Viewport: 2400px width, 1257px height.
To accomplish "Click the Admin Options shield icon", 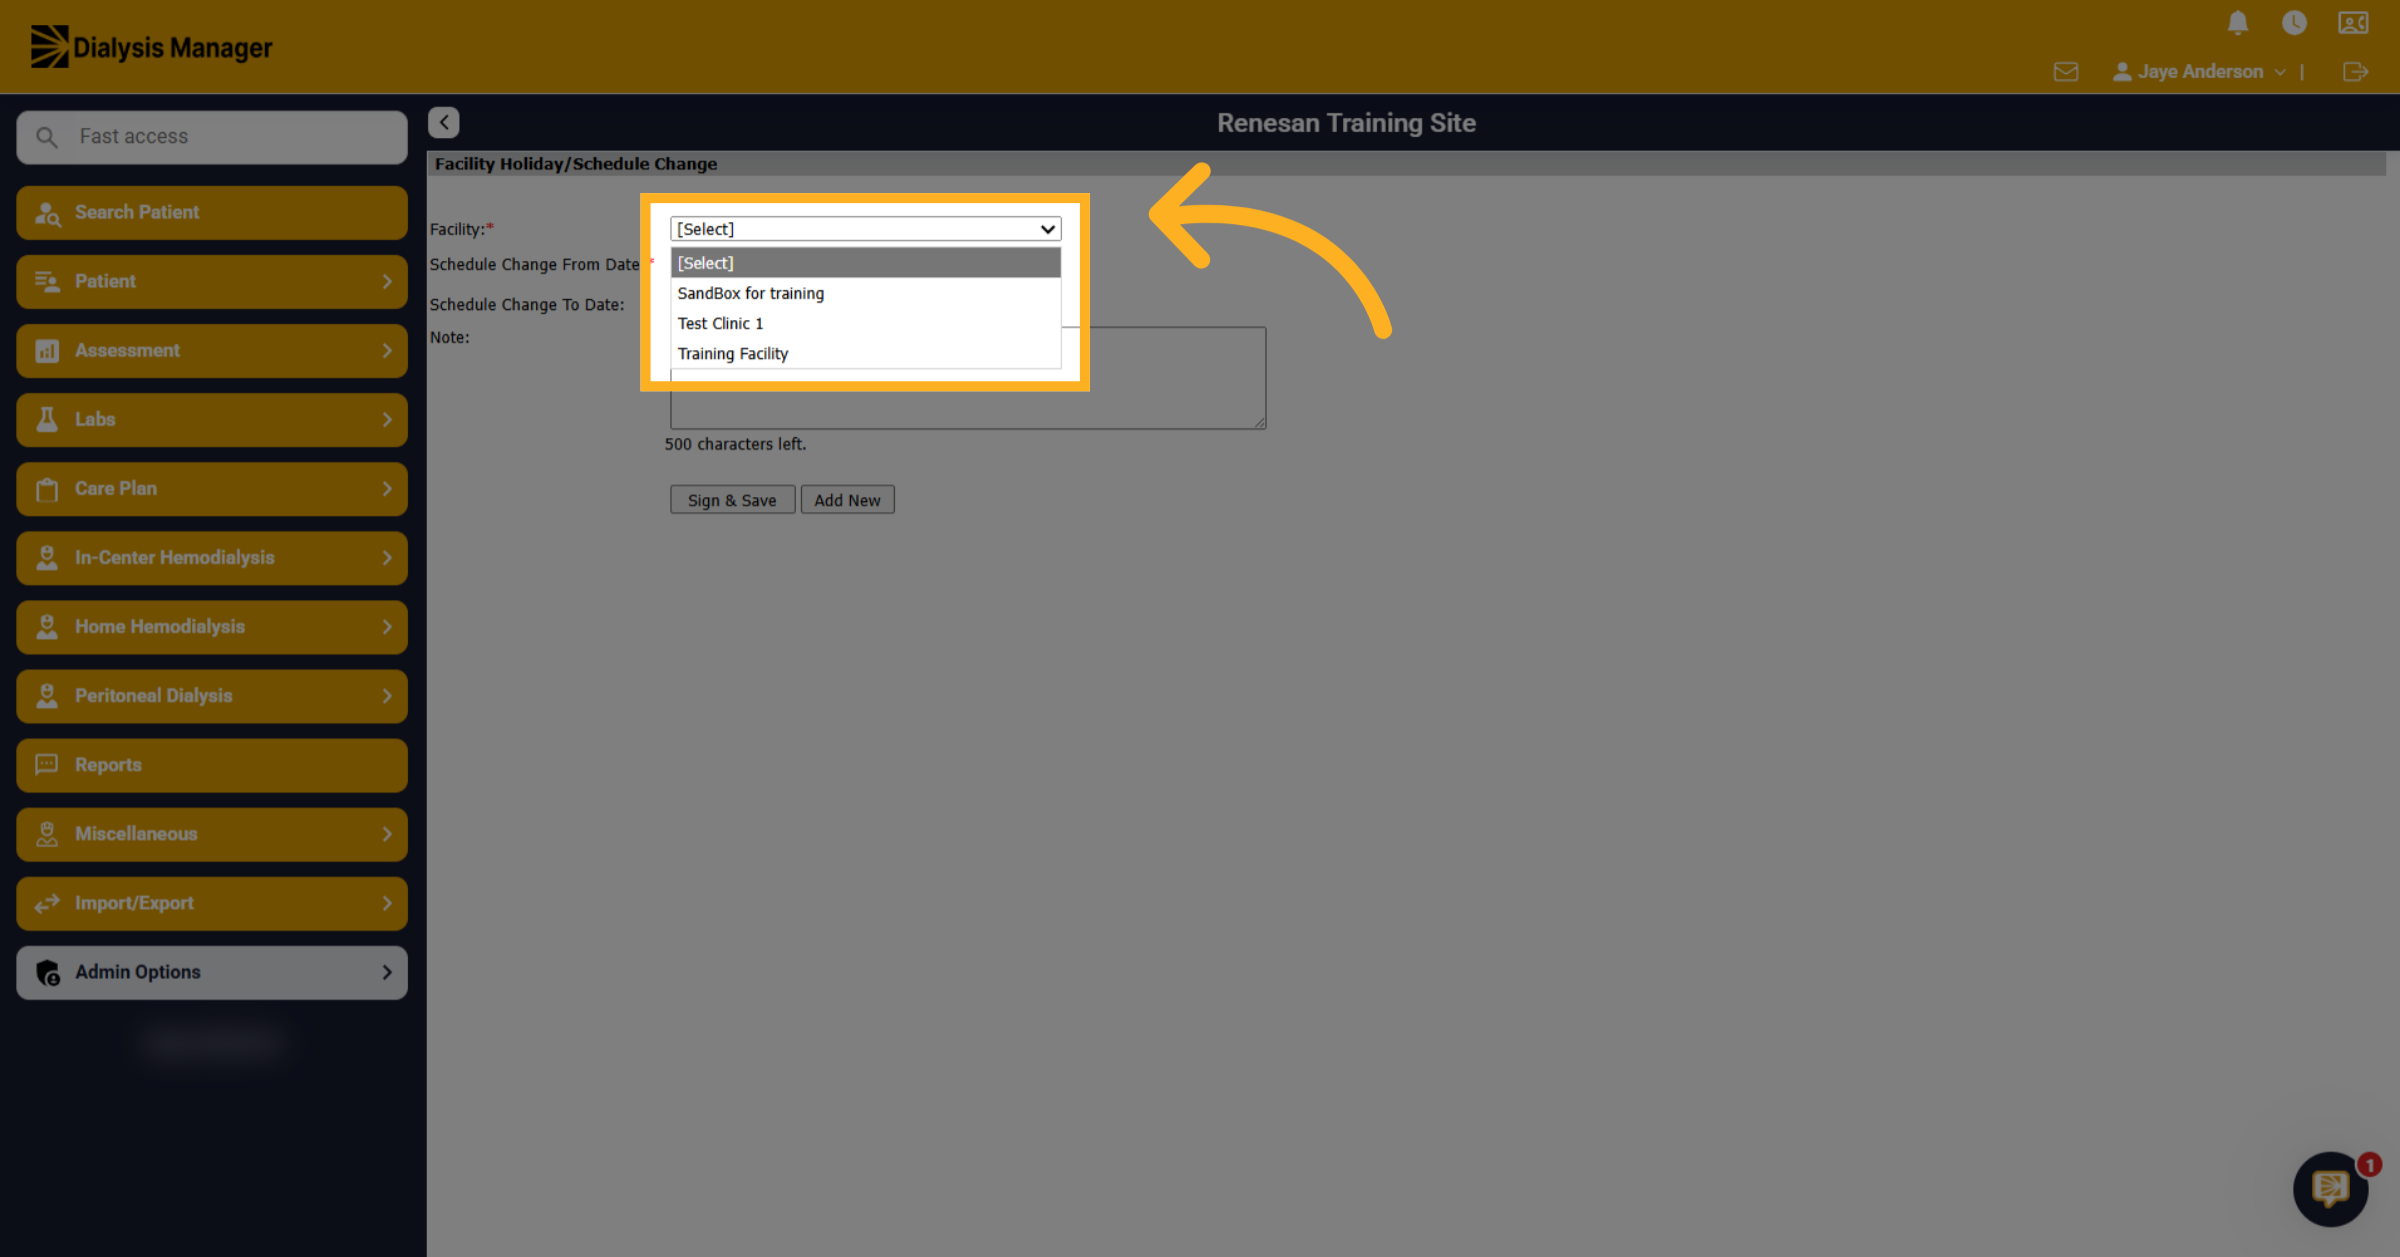I will pos(48,973).
